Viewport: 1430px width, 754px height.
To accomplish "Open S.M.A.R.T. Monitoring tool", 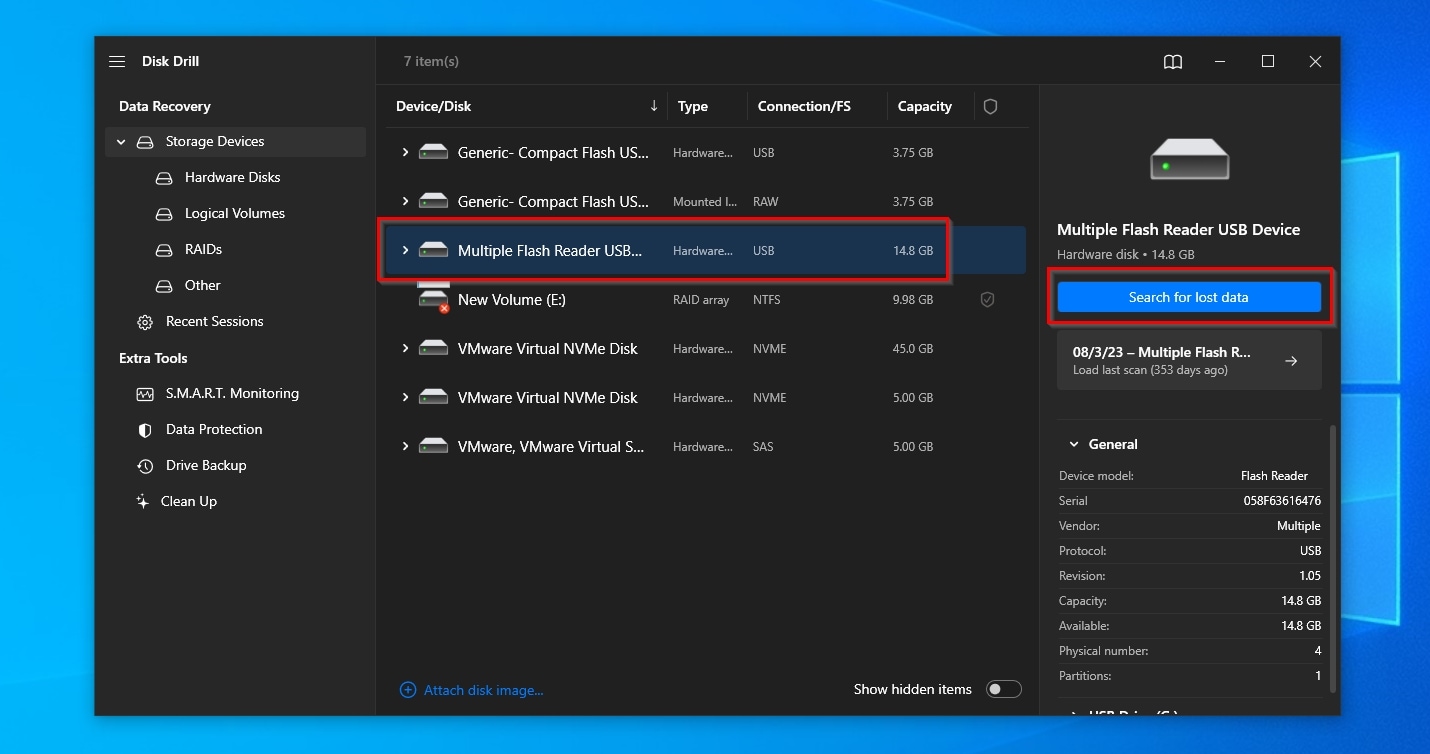I will click(x=232, y=394).
